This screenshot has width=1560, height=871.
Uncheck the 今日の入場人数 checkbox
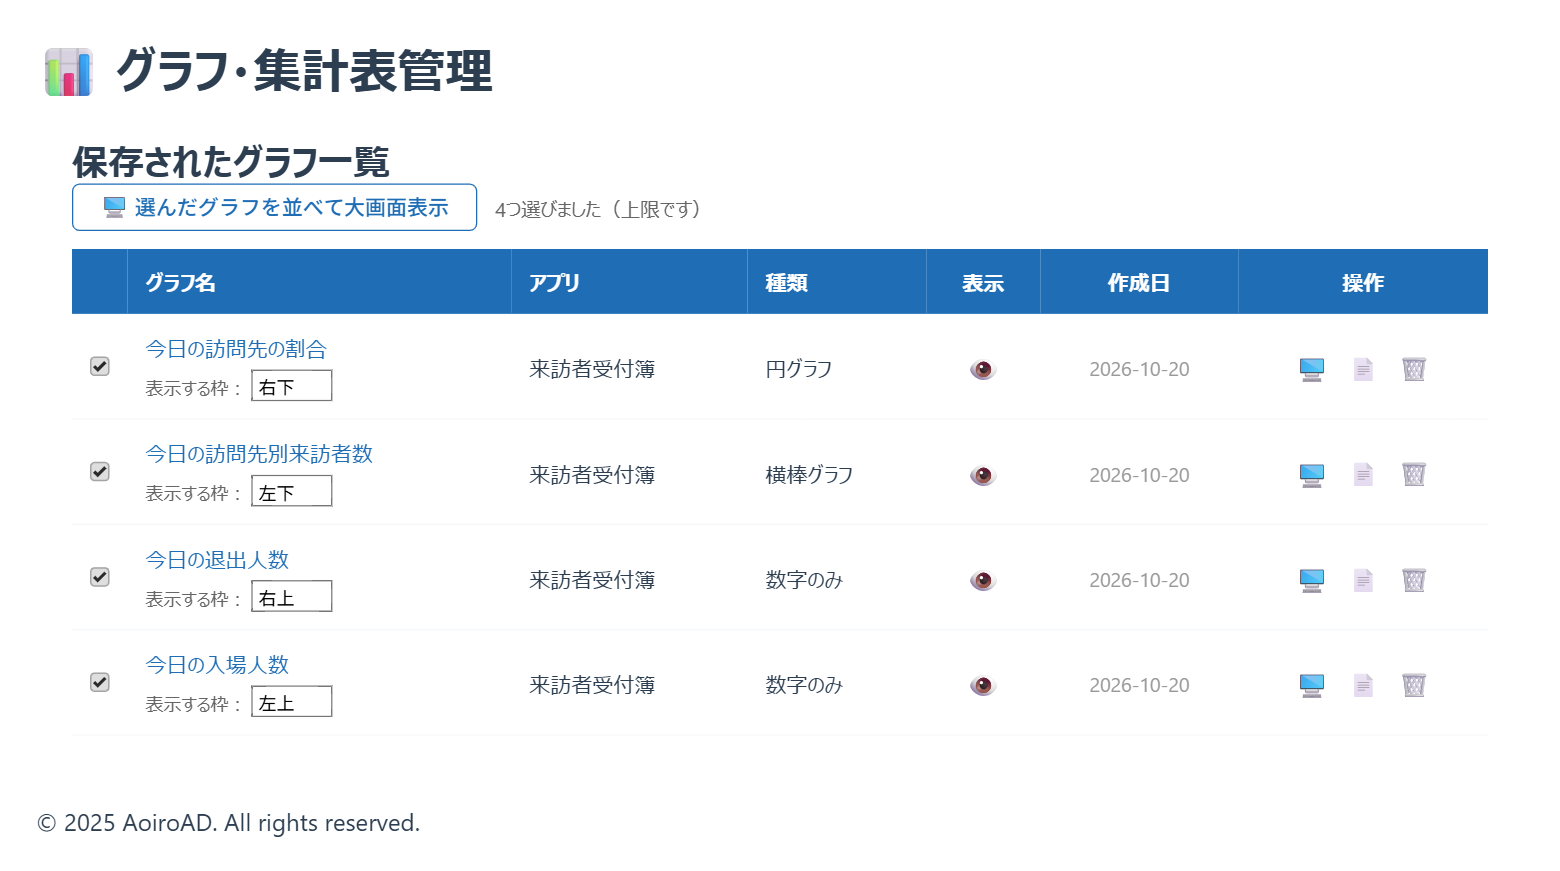100,682
